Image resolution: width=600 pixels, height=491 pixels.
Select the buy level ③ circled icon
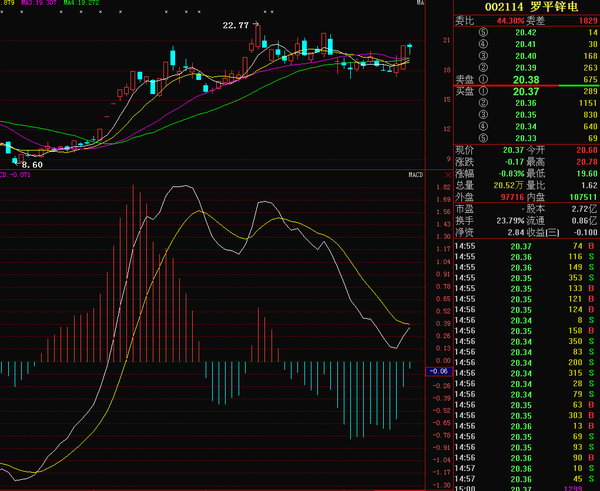coord(485,114)
